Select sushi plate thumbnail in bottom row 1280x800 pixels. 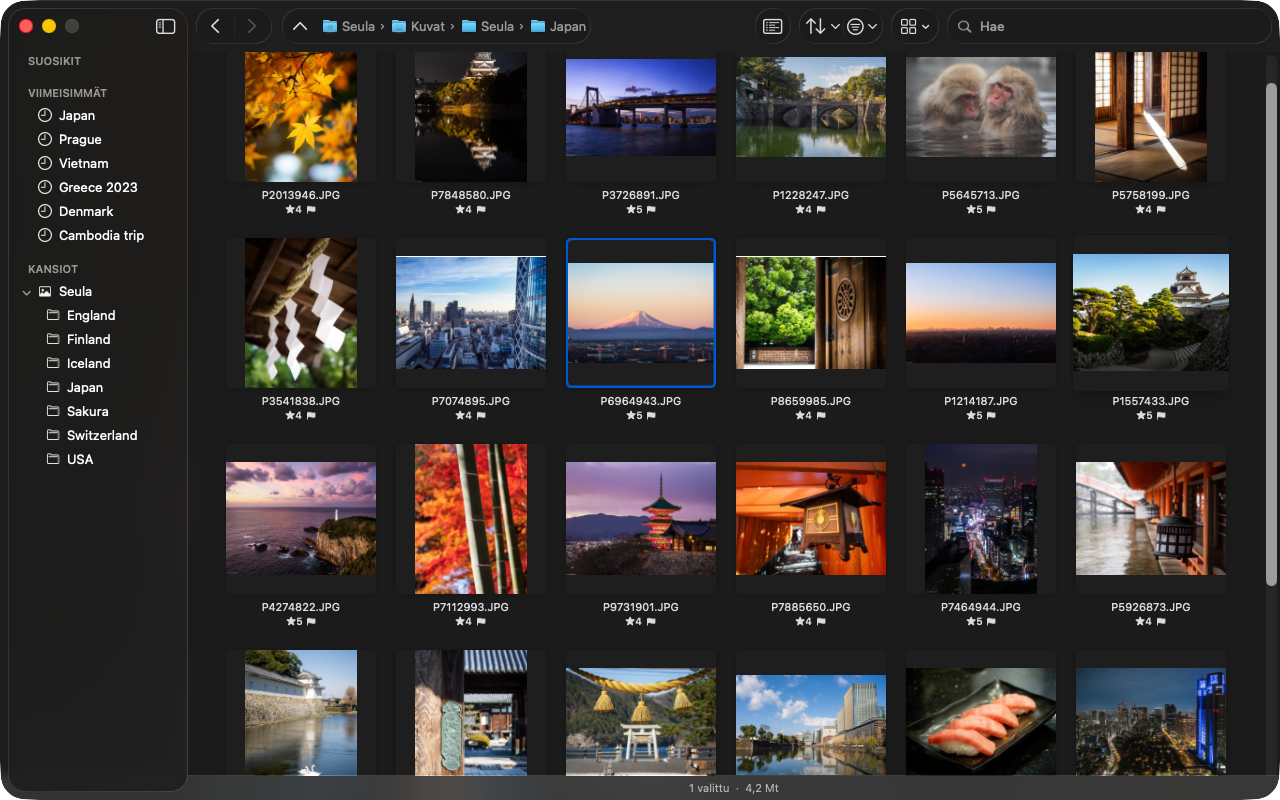[981, 721]
